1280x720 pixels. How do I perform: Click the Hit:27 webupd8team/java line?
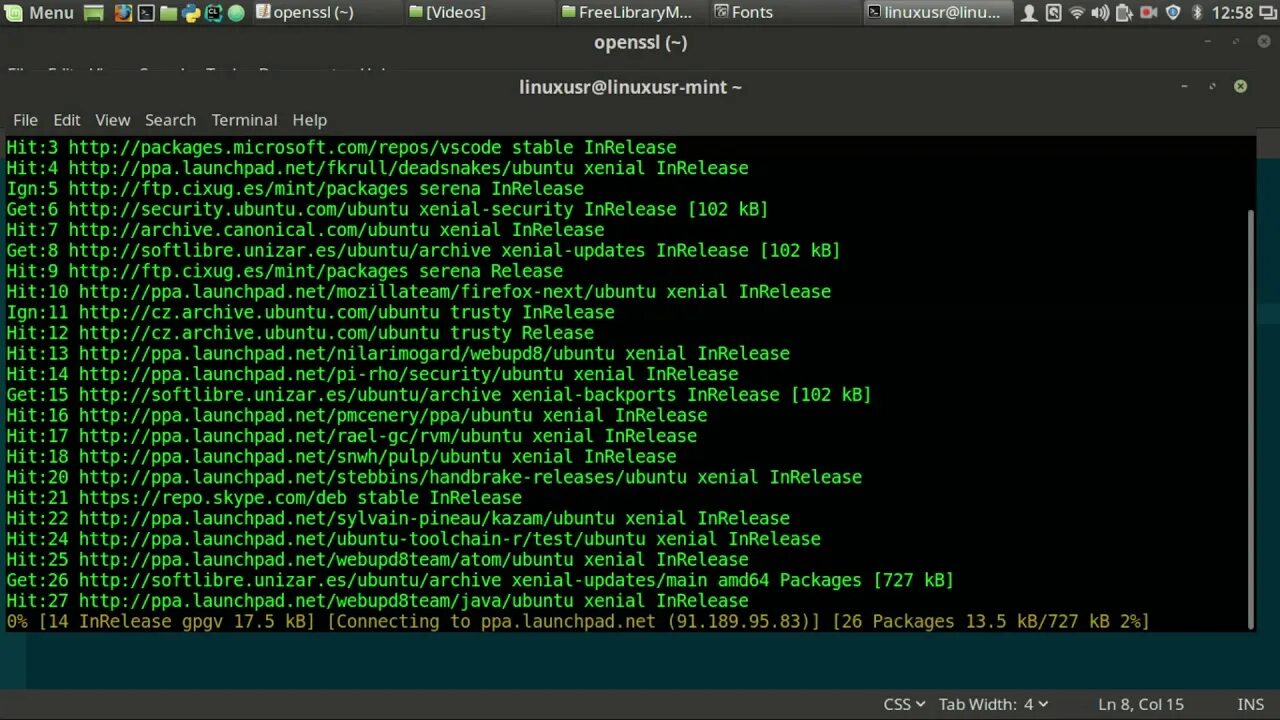377,600
